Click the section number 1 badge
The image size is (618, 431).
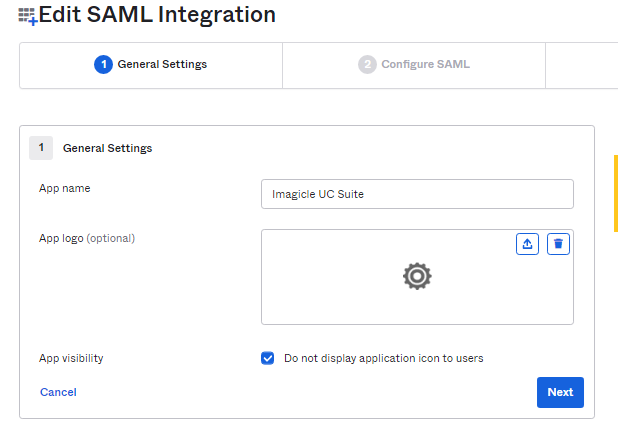click(x=41, y=148)
